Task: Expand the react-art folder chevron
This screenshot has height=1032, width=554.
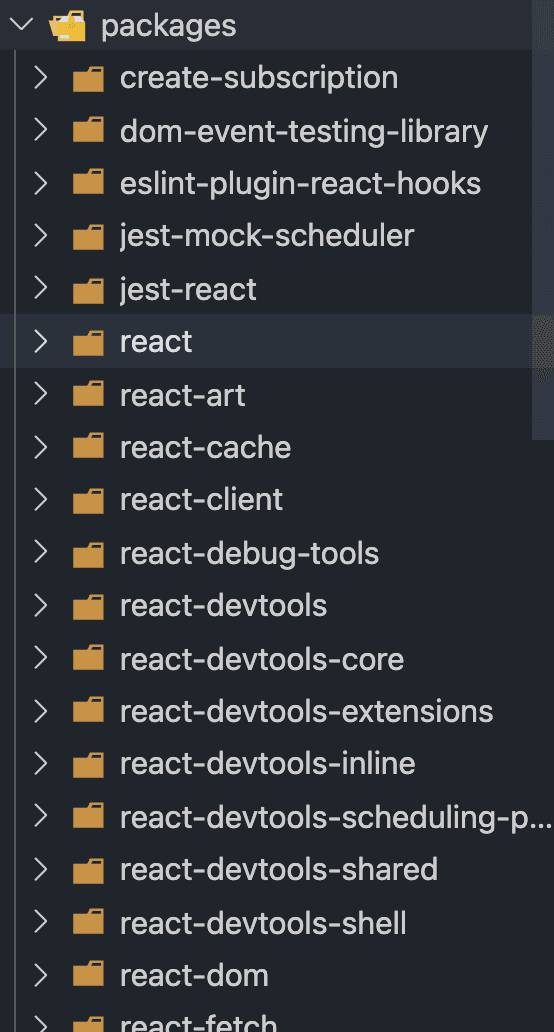Action: pyautogui.click(x=40, y=394)
